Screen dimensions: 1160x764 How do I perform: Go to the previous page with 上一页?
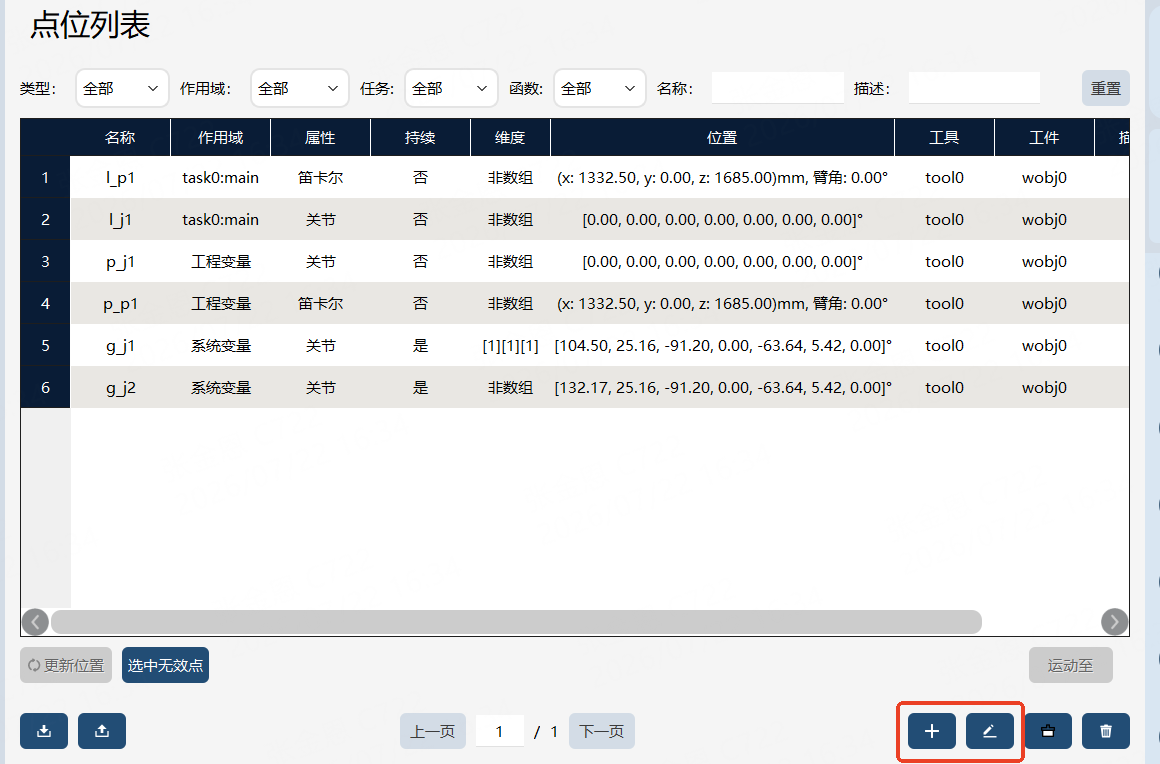(433, 731)
